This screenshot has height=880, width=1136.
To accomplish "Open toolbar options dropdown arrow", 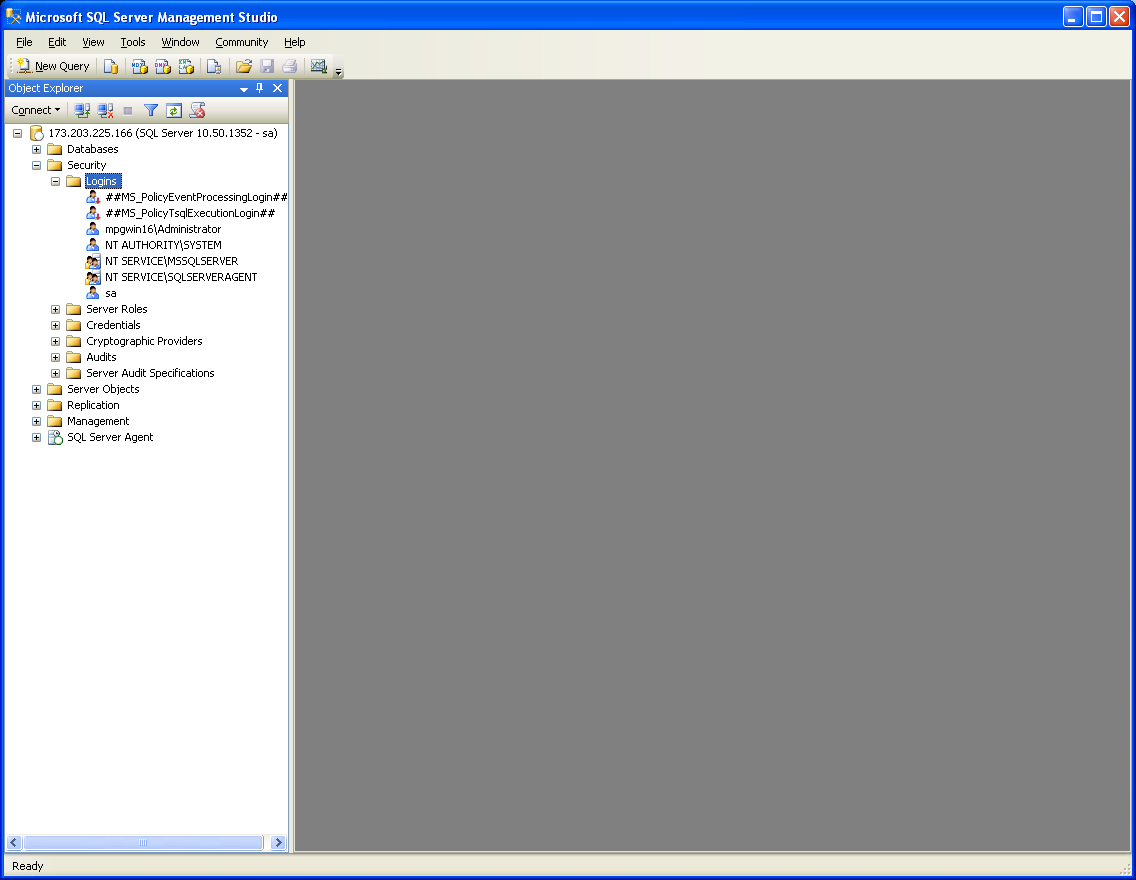I will tap(338, 72).
